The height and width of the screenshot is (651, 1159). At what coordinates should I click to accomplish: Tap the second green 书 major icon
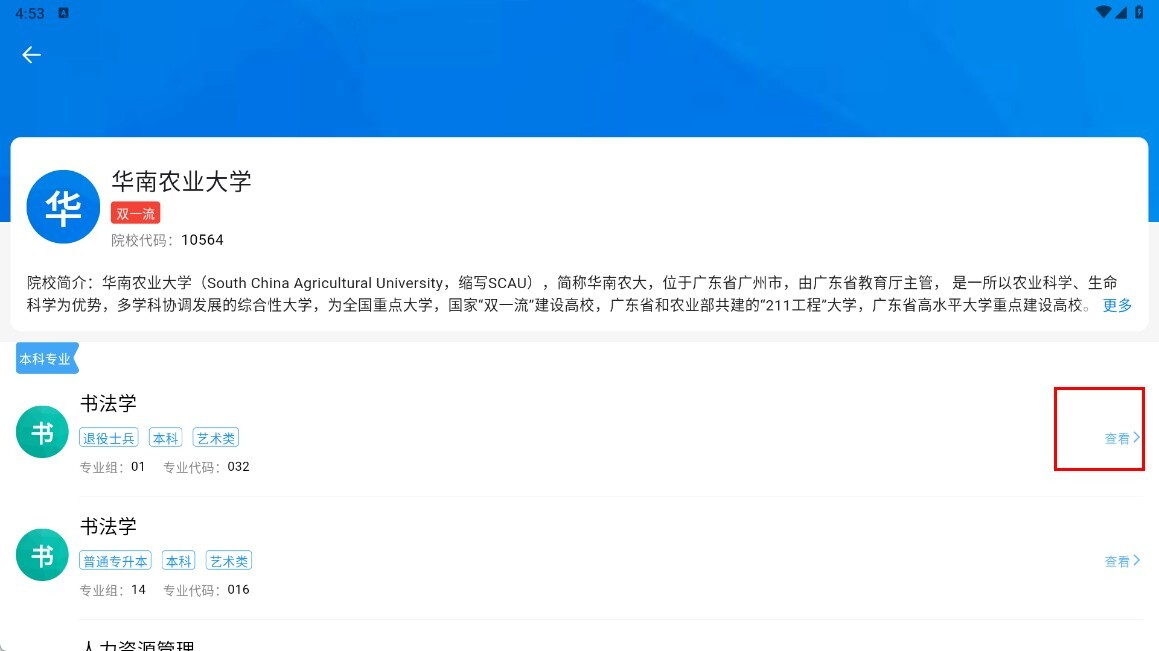tap(42, 555)
